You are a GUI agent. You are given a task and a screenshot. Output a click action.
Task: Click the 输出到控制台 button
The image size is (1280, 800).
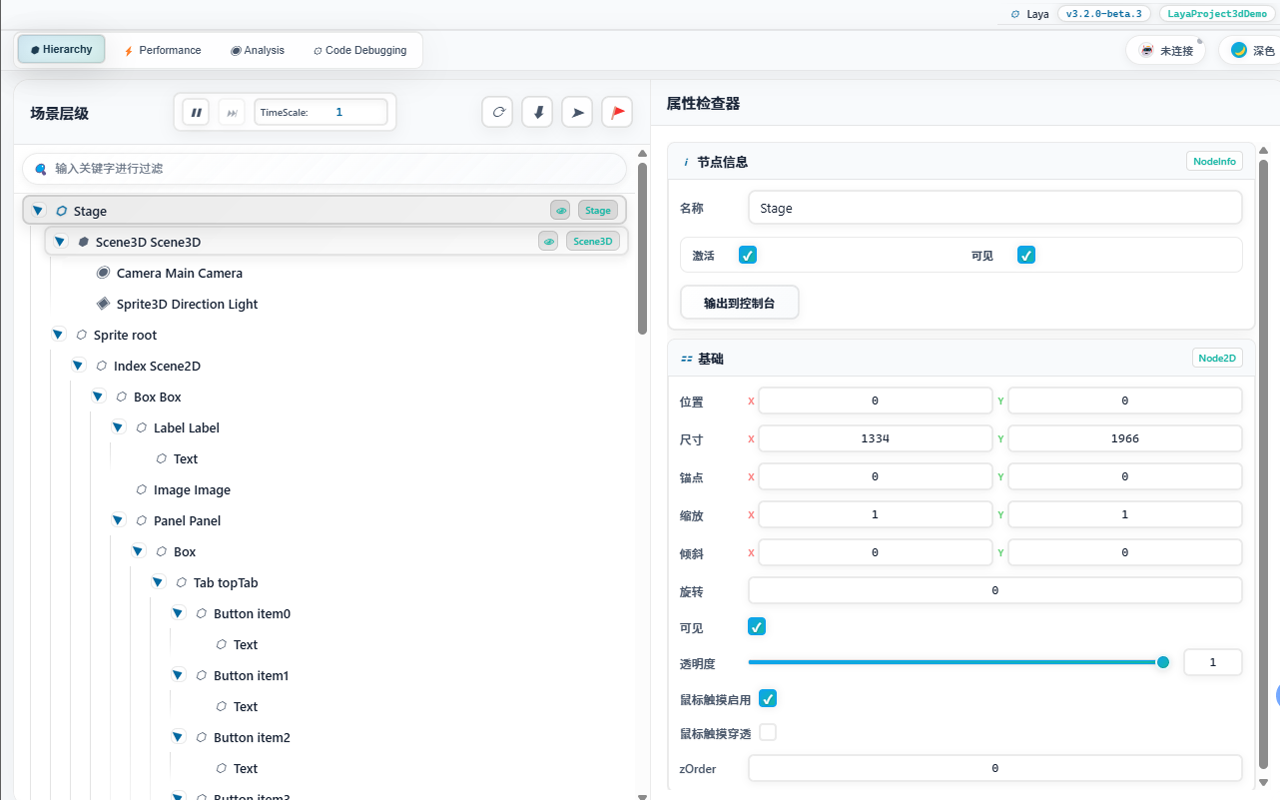740,303
